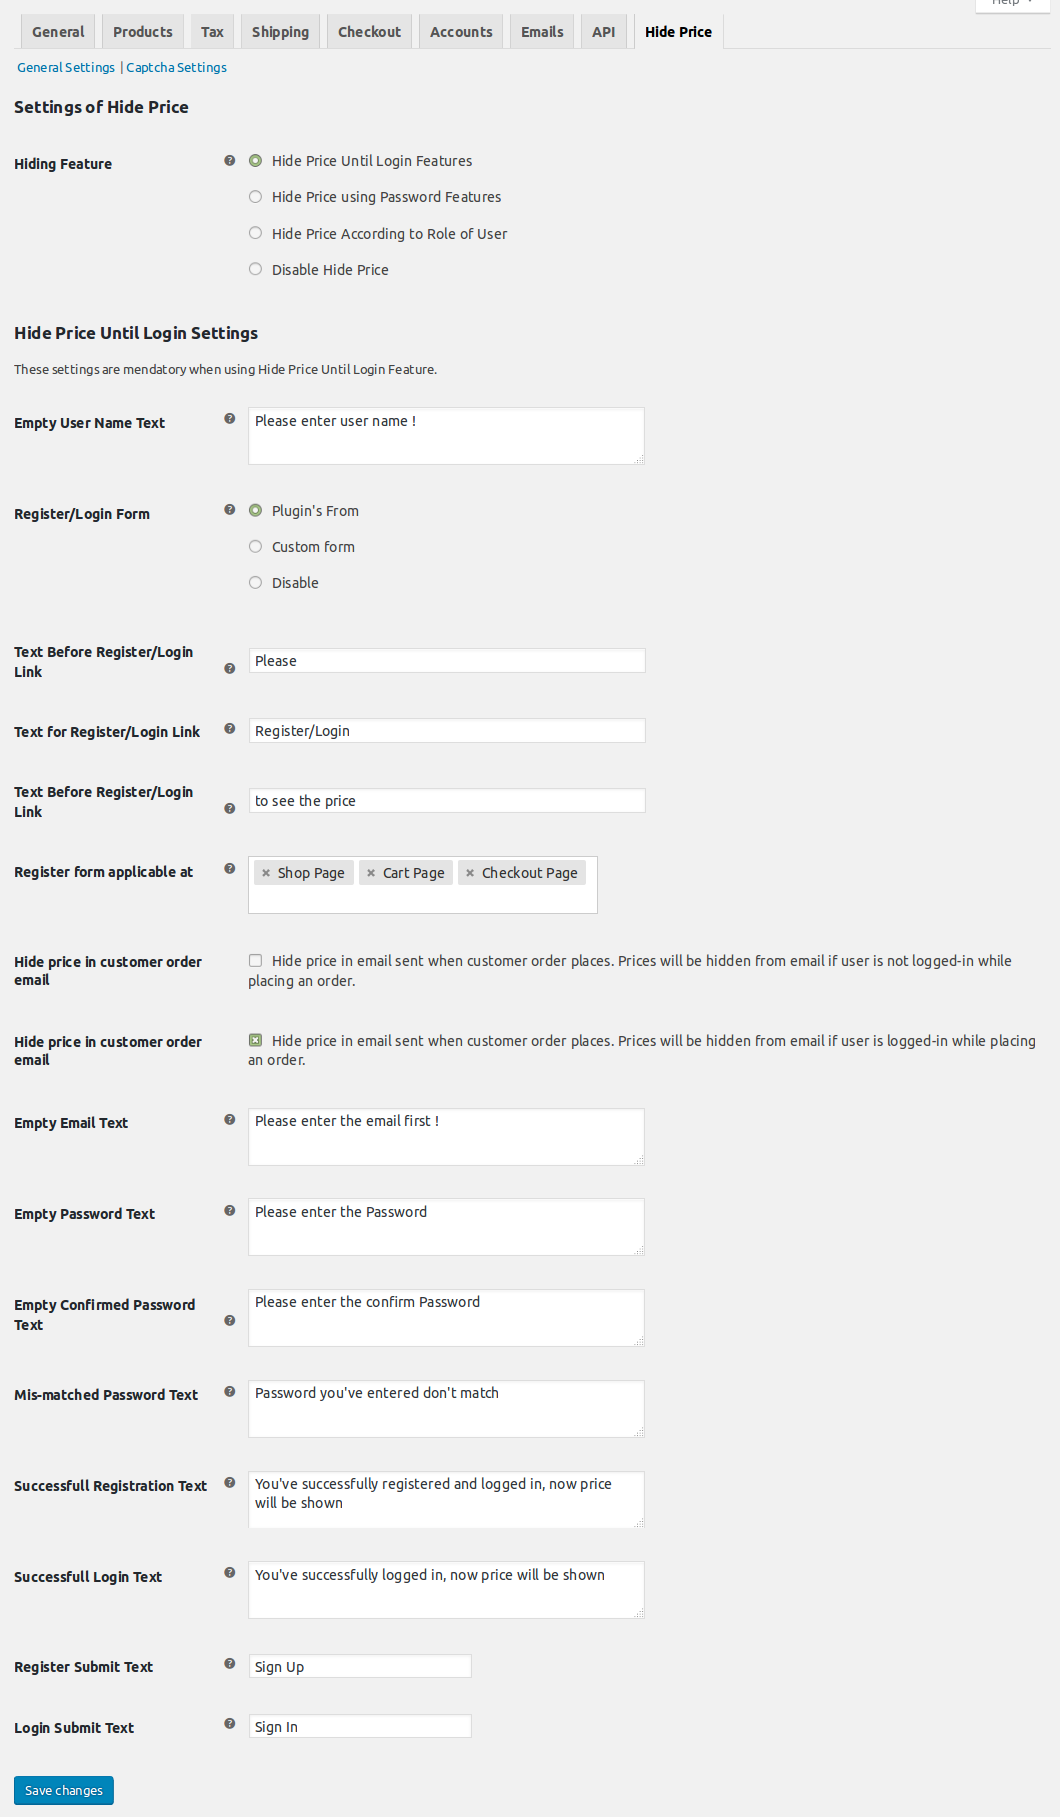Click help icon next to Register/Login Form
The image size is (1060, 1817).
click(x=230, y=510)
